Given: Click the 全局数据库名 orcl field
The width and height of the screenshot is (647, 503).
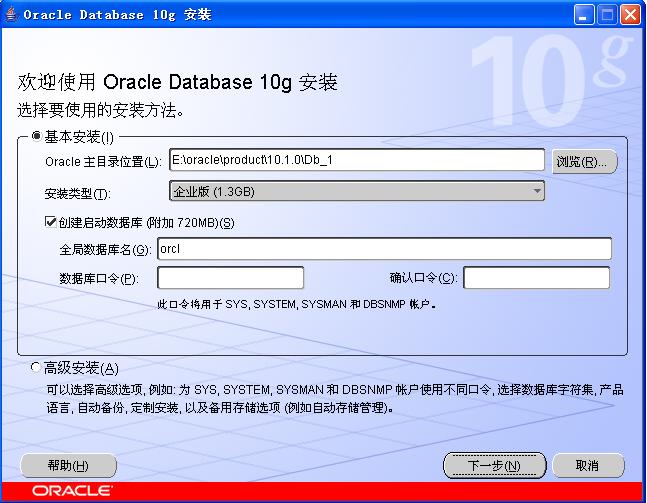Looking at the screenshot, I should tap(384, 249).
